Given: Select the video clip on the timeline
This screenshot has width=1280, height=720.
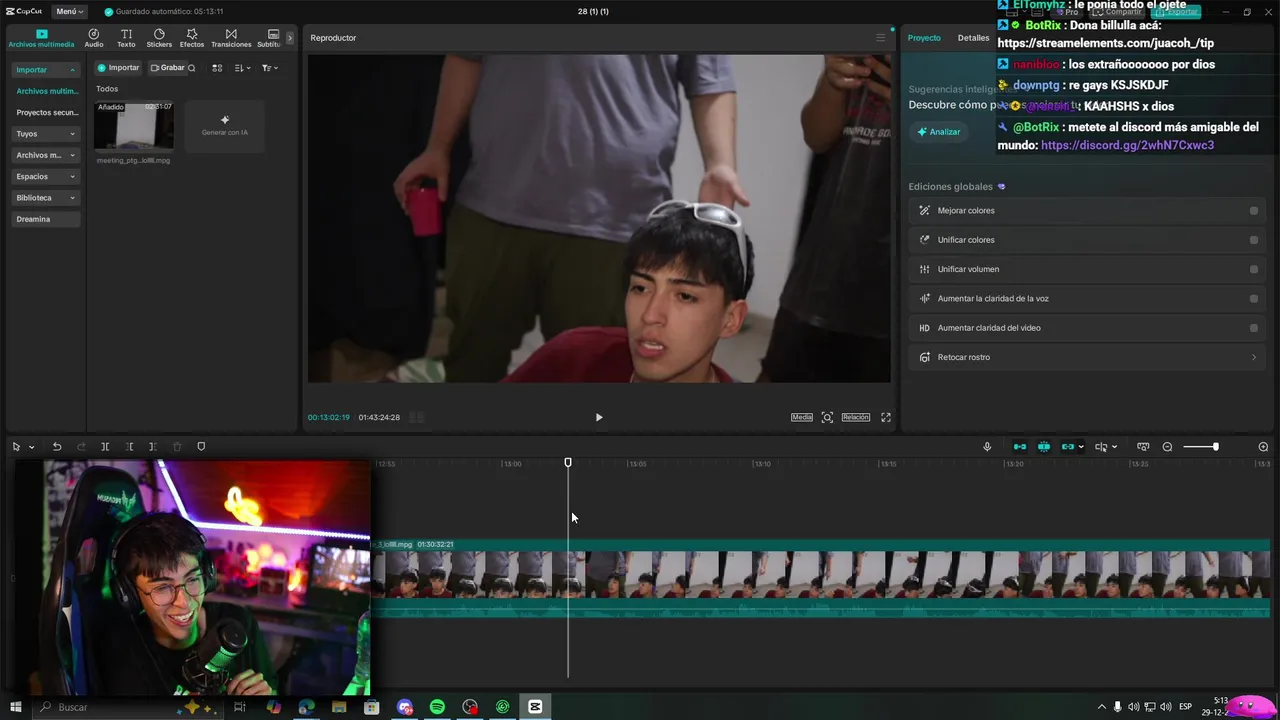Looking at the screenshot, I should [x=821, y=579].
